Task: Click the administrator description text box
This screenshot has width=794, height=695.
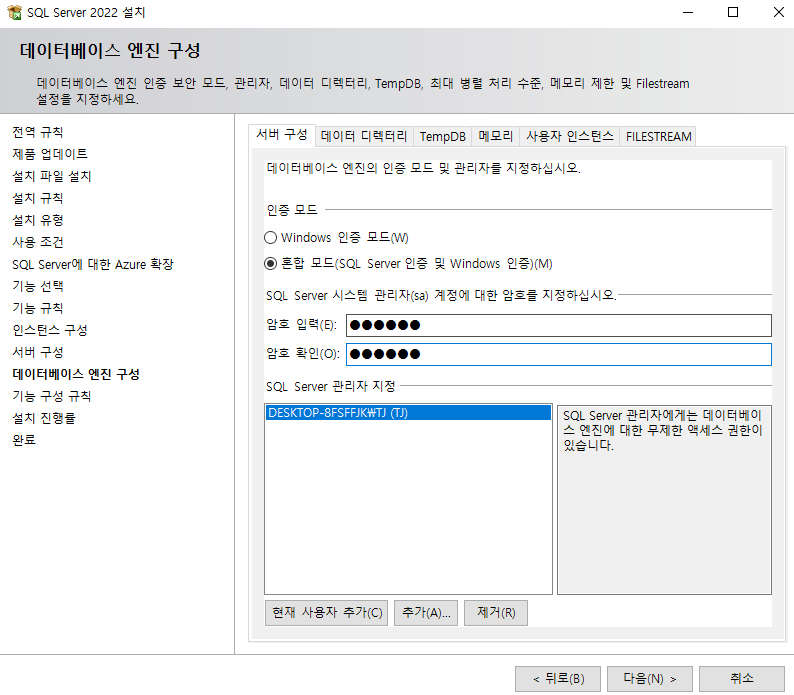Action: 664,500
